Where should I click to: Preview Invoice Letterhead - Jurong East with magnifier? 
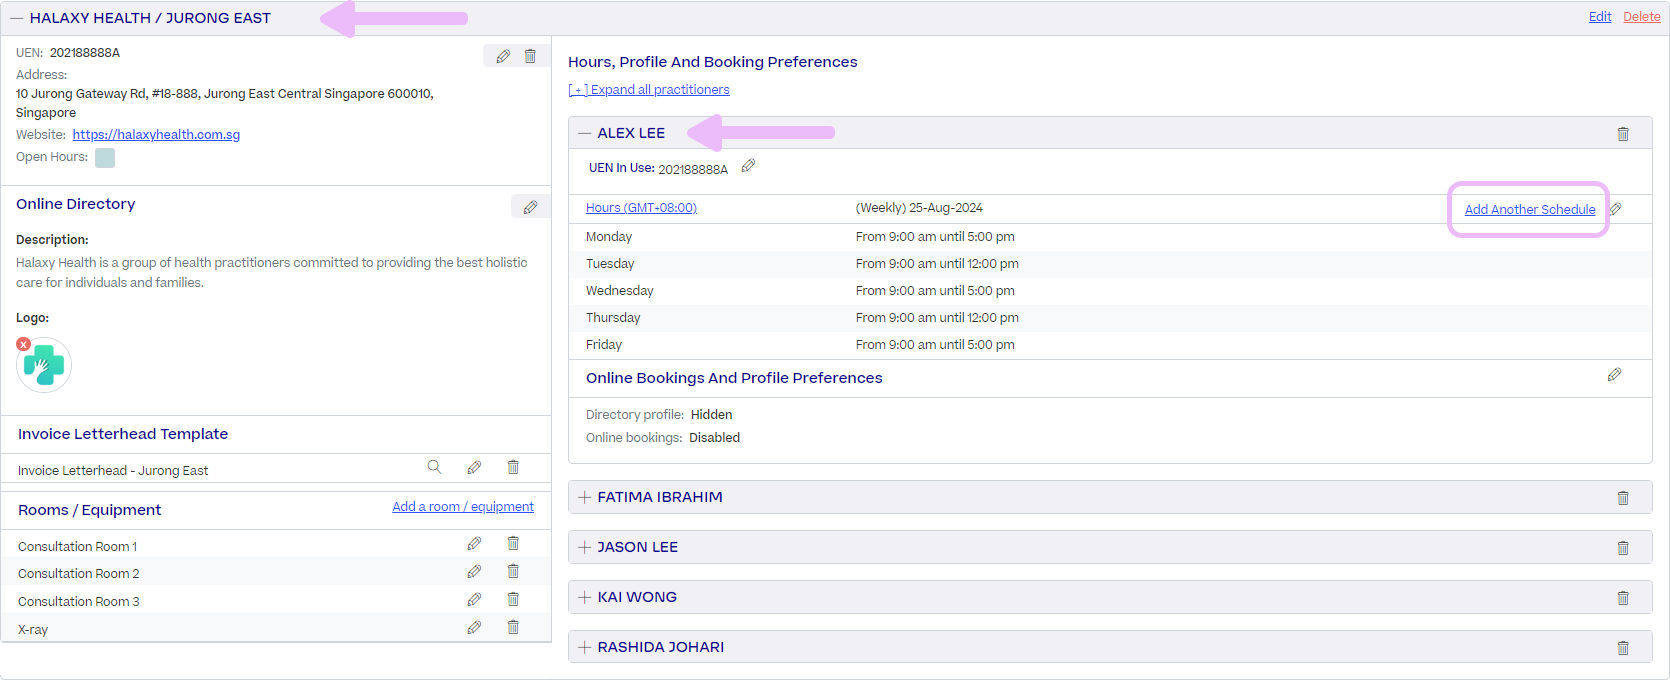pos(434,467)
